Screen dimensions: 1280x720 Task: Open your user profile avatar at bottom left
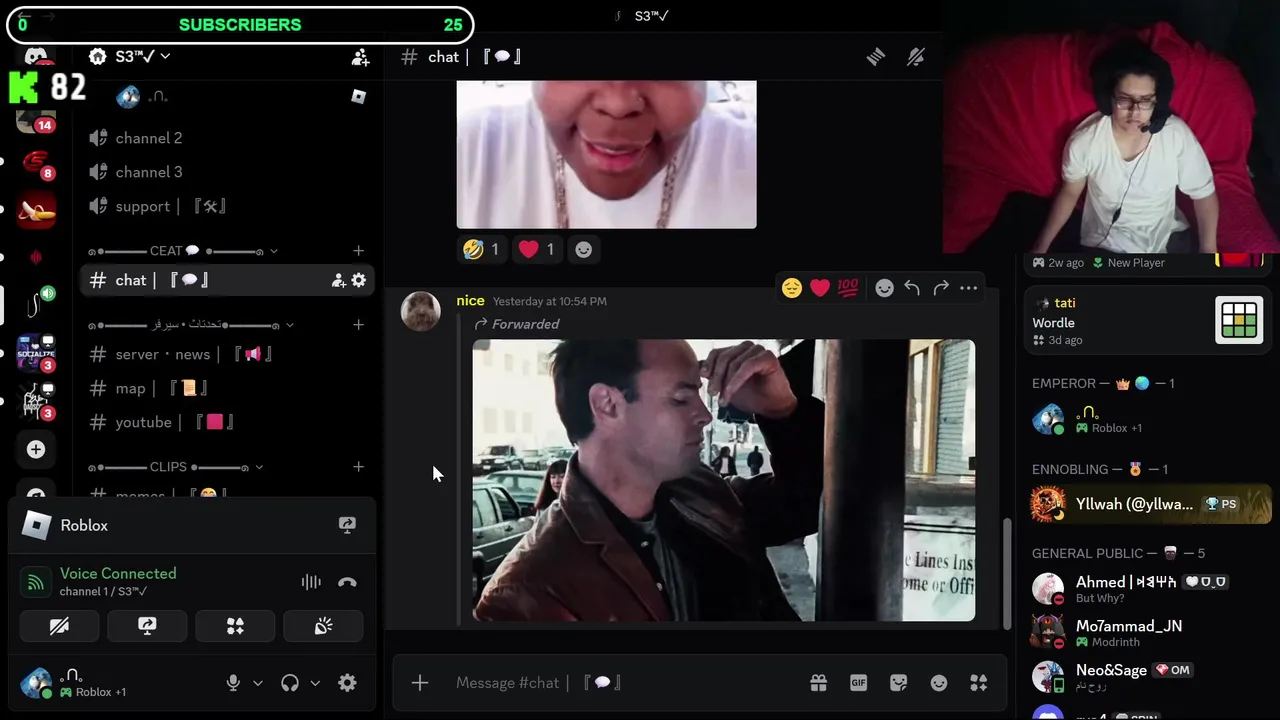point(37,683)
